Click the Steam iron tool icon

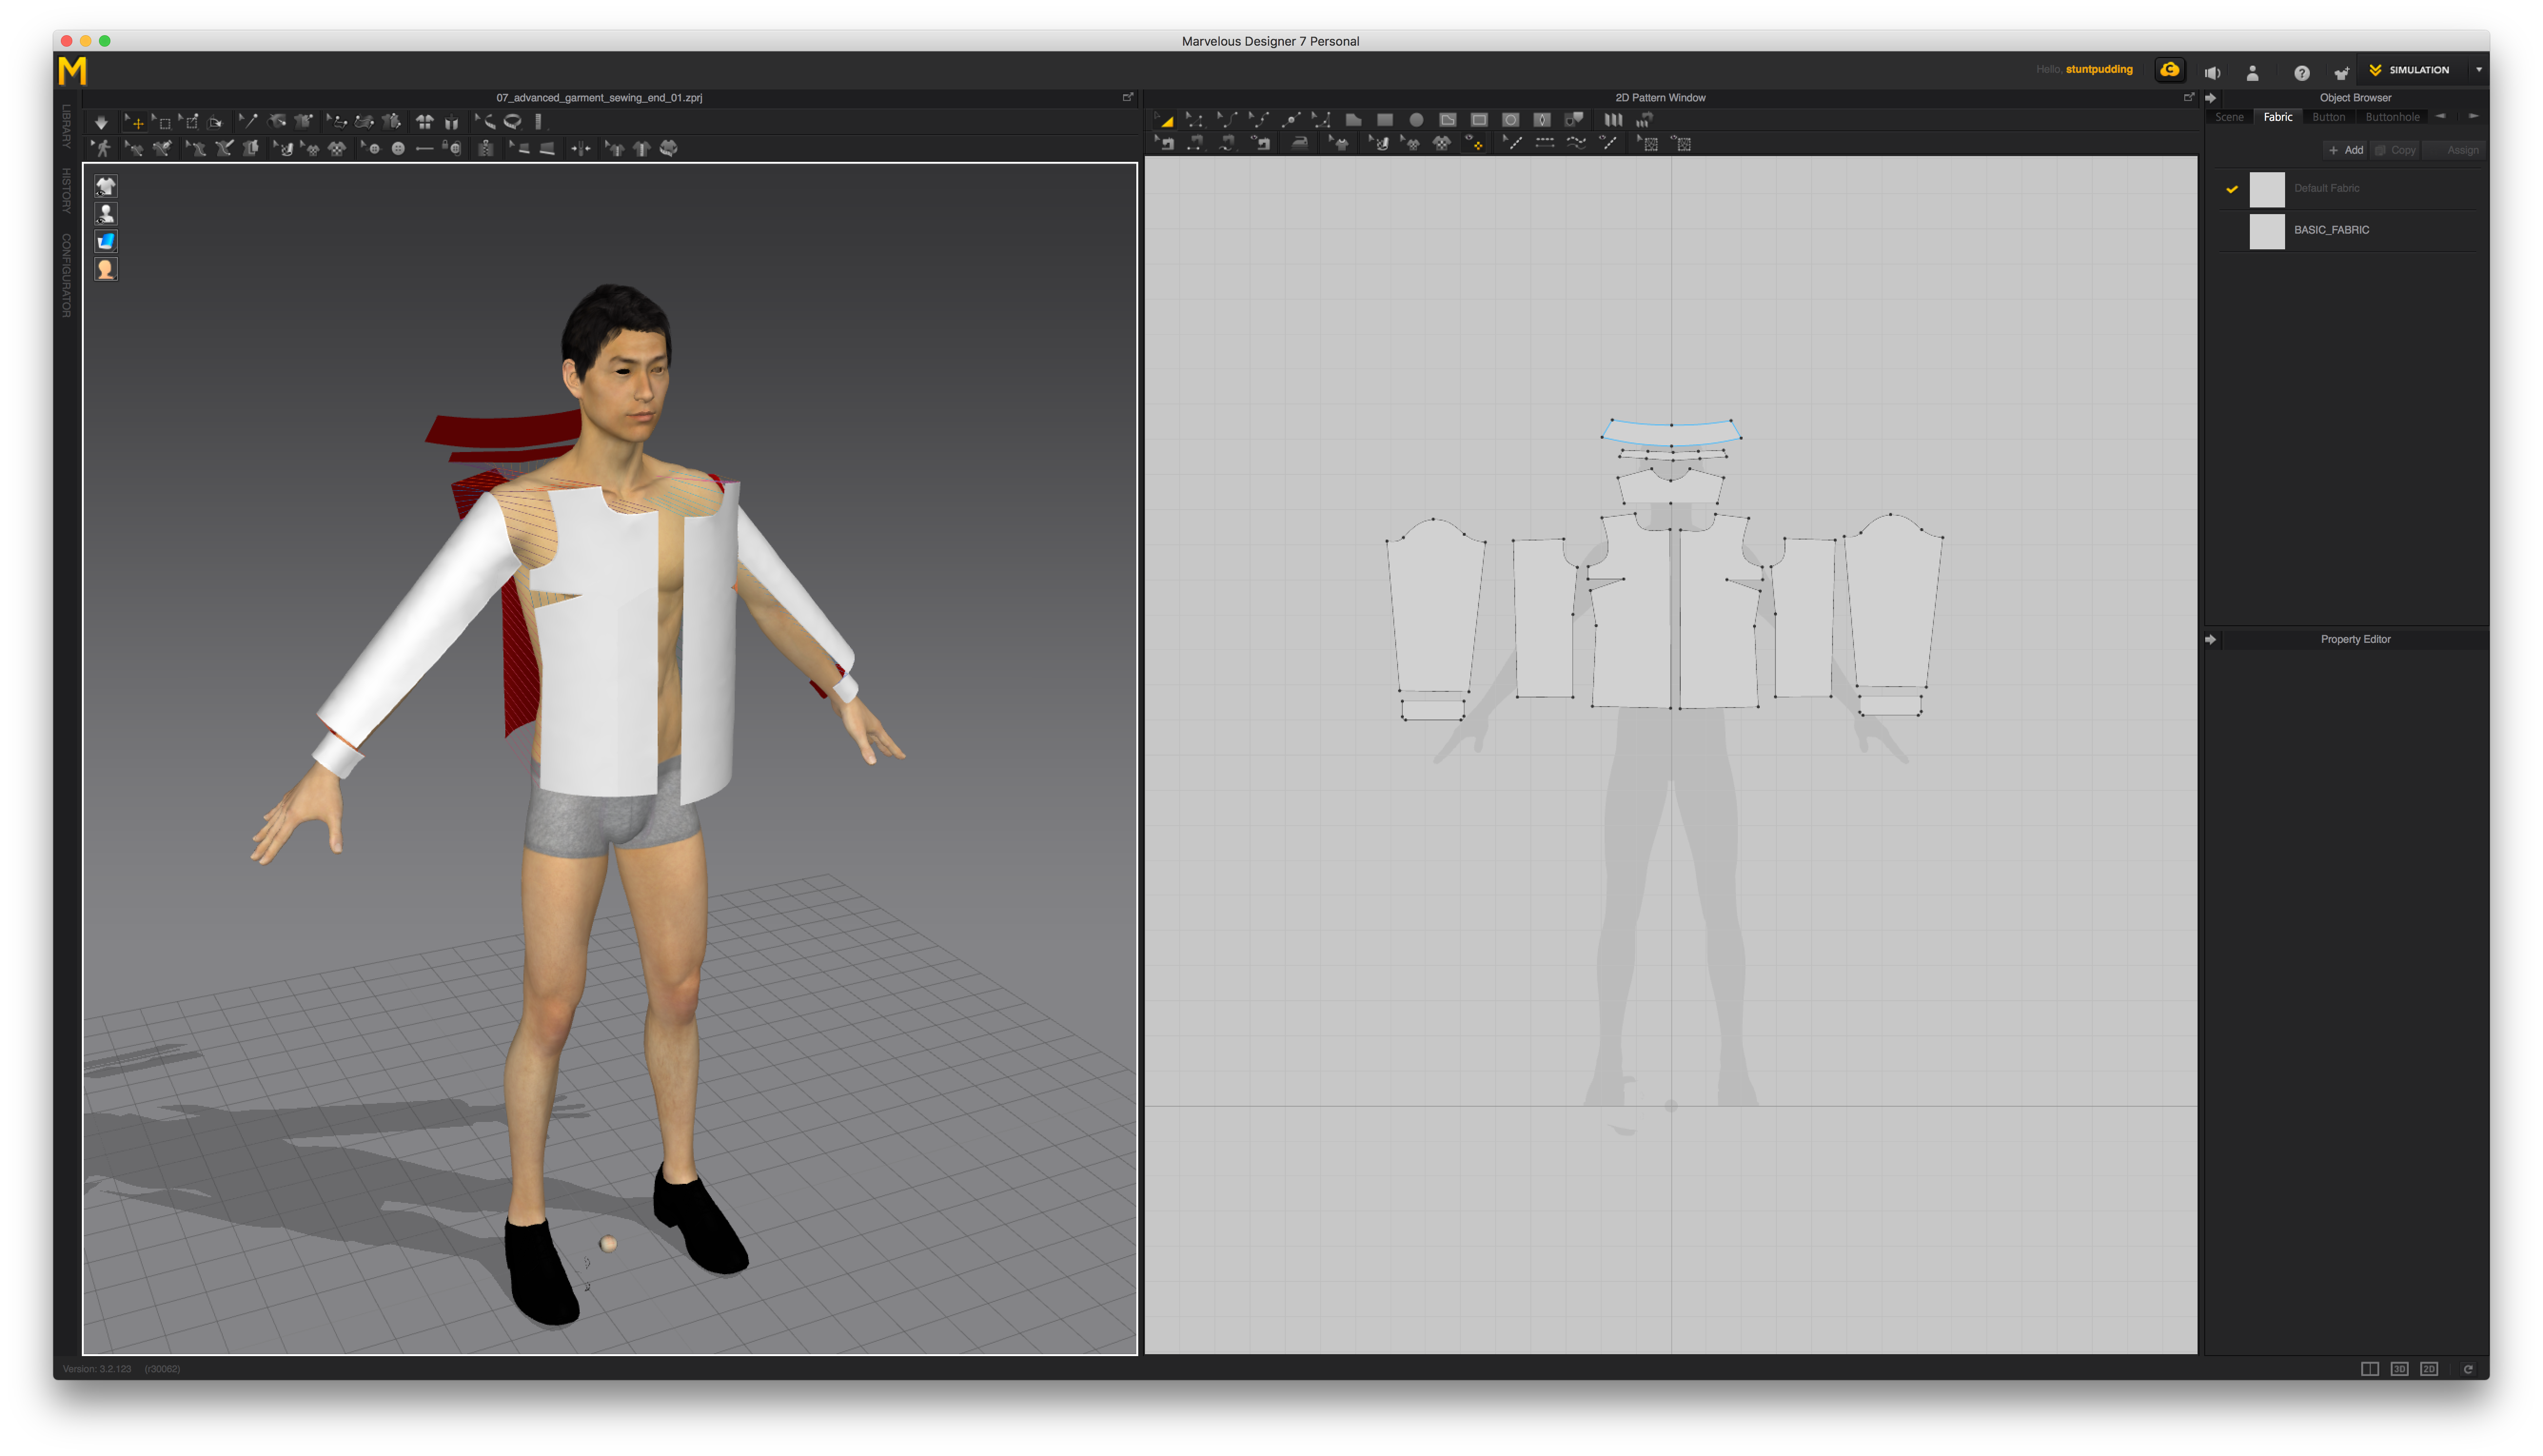[1299, 144]
